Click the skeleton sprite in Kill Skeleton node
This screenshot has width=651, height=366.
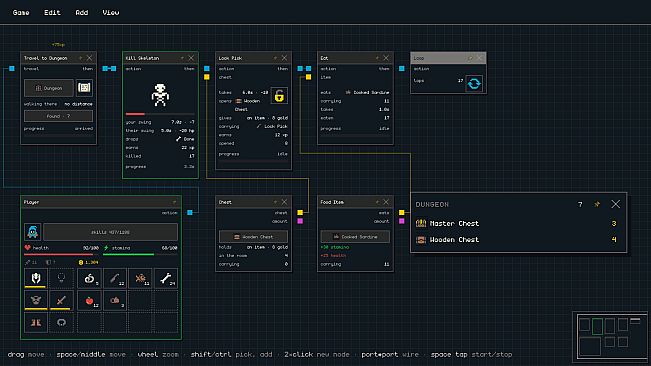tap(160, 95)
